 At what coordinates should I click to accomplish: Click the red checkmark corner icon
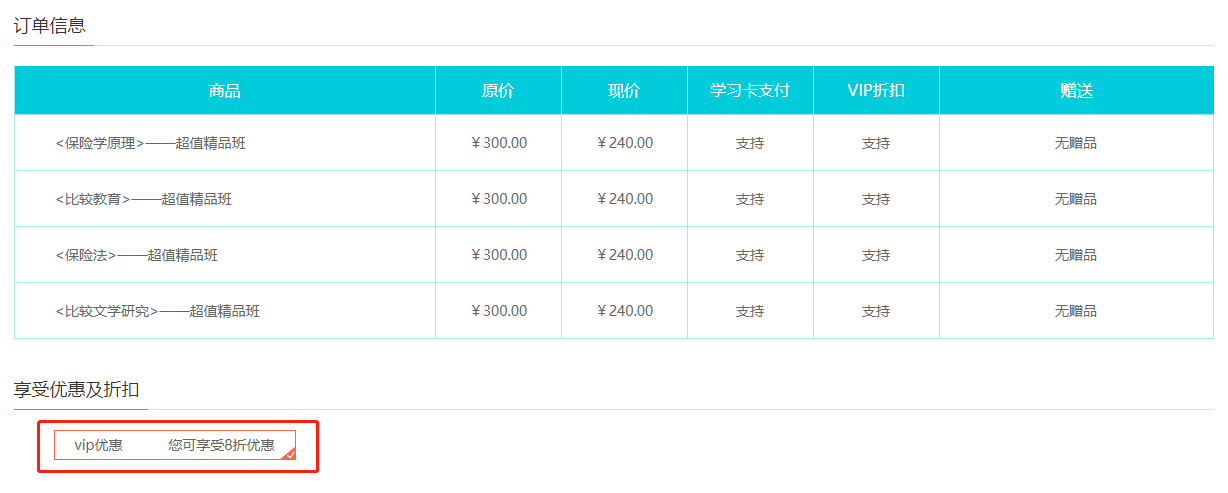pyautogui.click(x=289, y=454)
